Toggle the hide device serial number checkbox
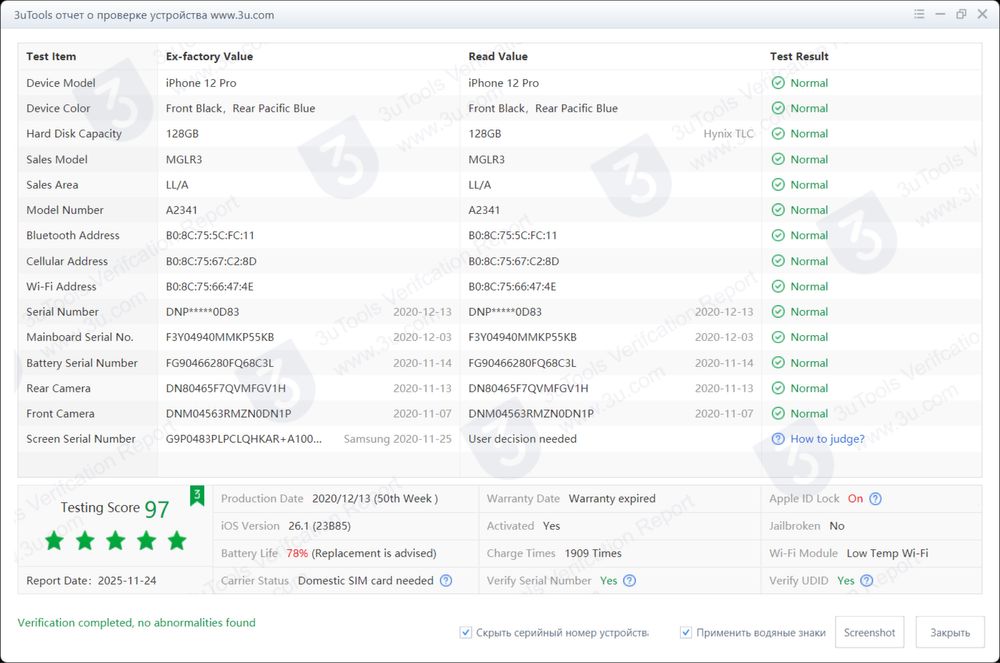The width and height of the screenshot is (1000, 663). [x=466, y=632]
